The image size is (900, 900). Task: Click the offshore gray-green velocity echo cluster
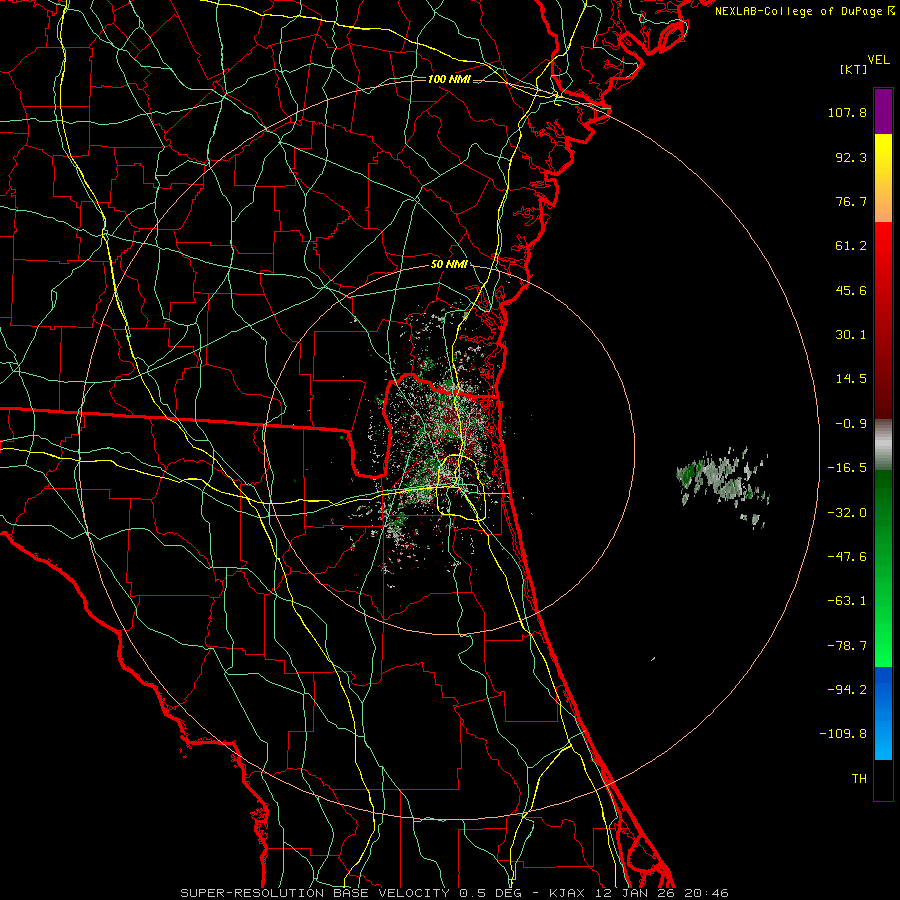723,482
